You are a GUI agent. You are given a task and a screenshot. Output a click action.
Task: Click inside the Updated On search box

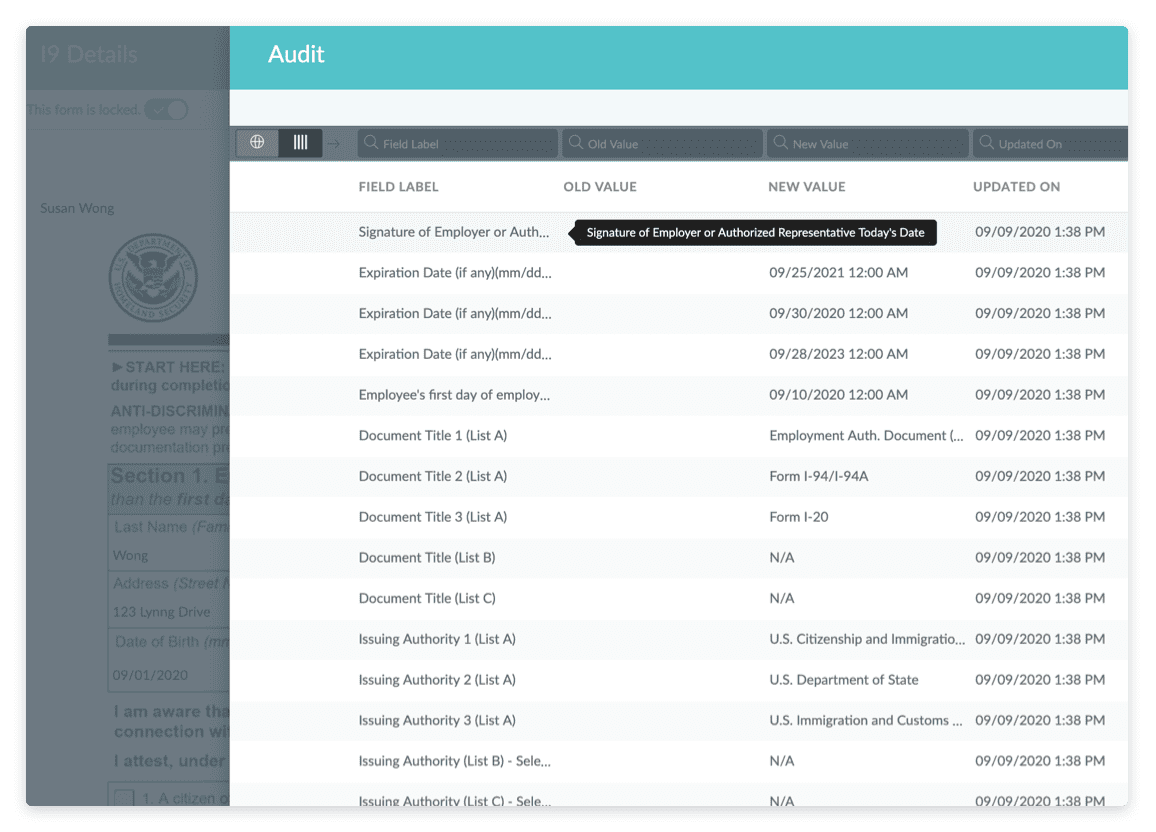point(1055,142)
